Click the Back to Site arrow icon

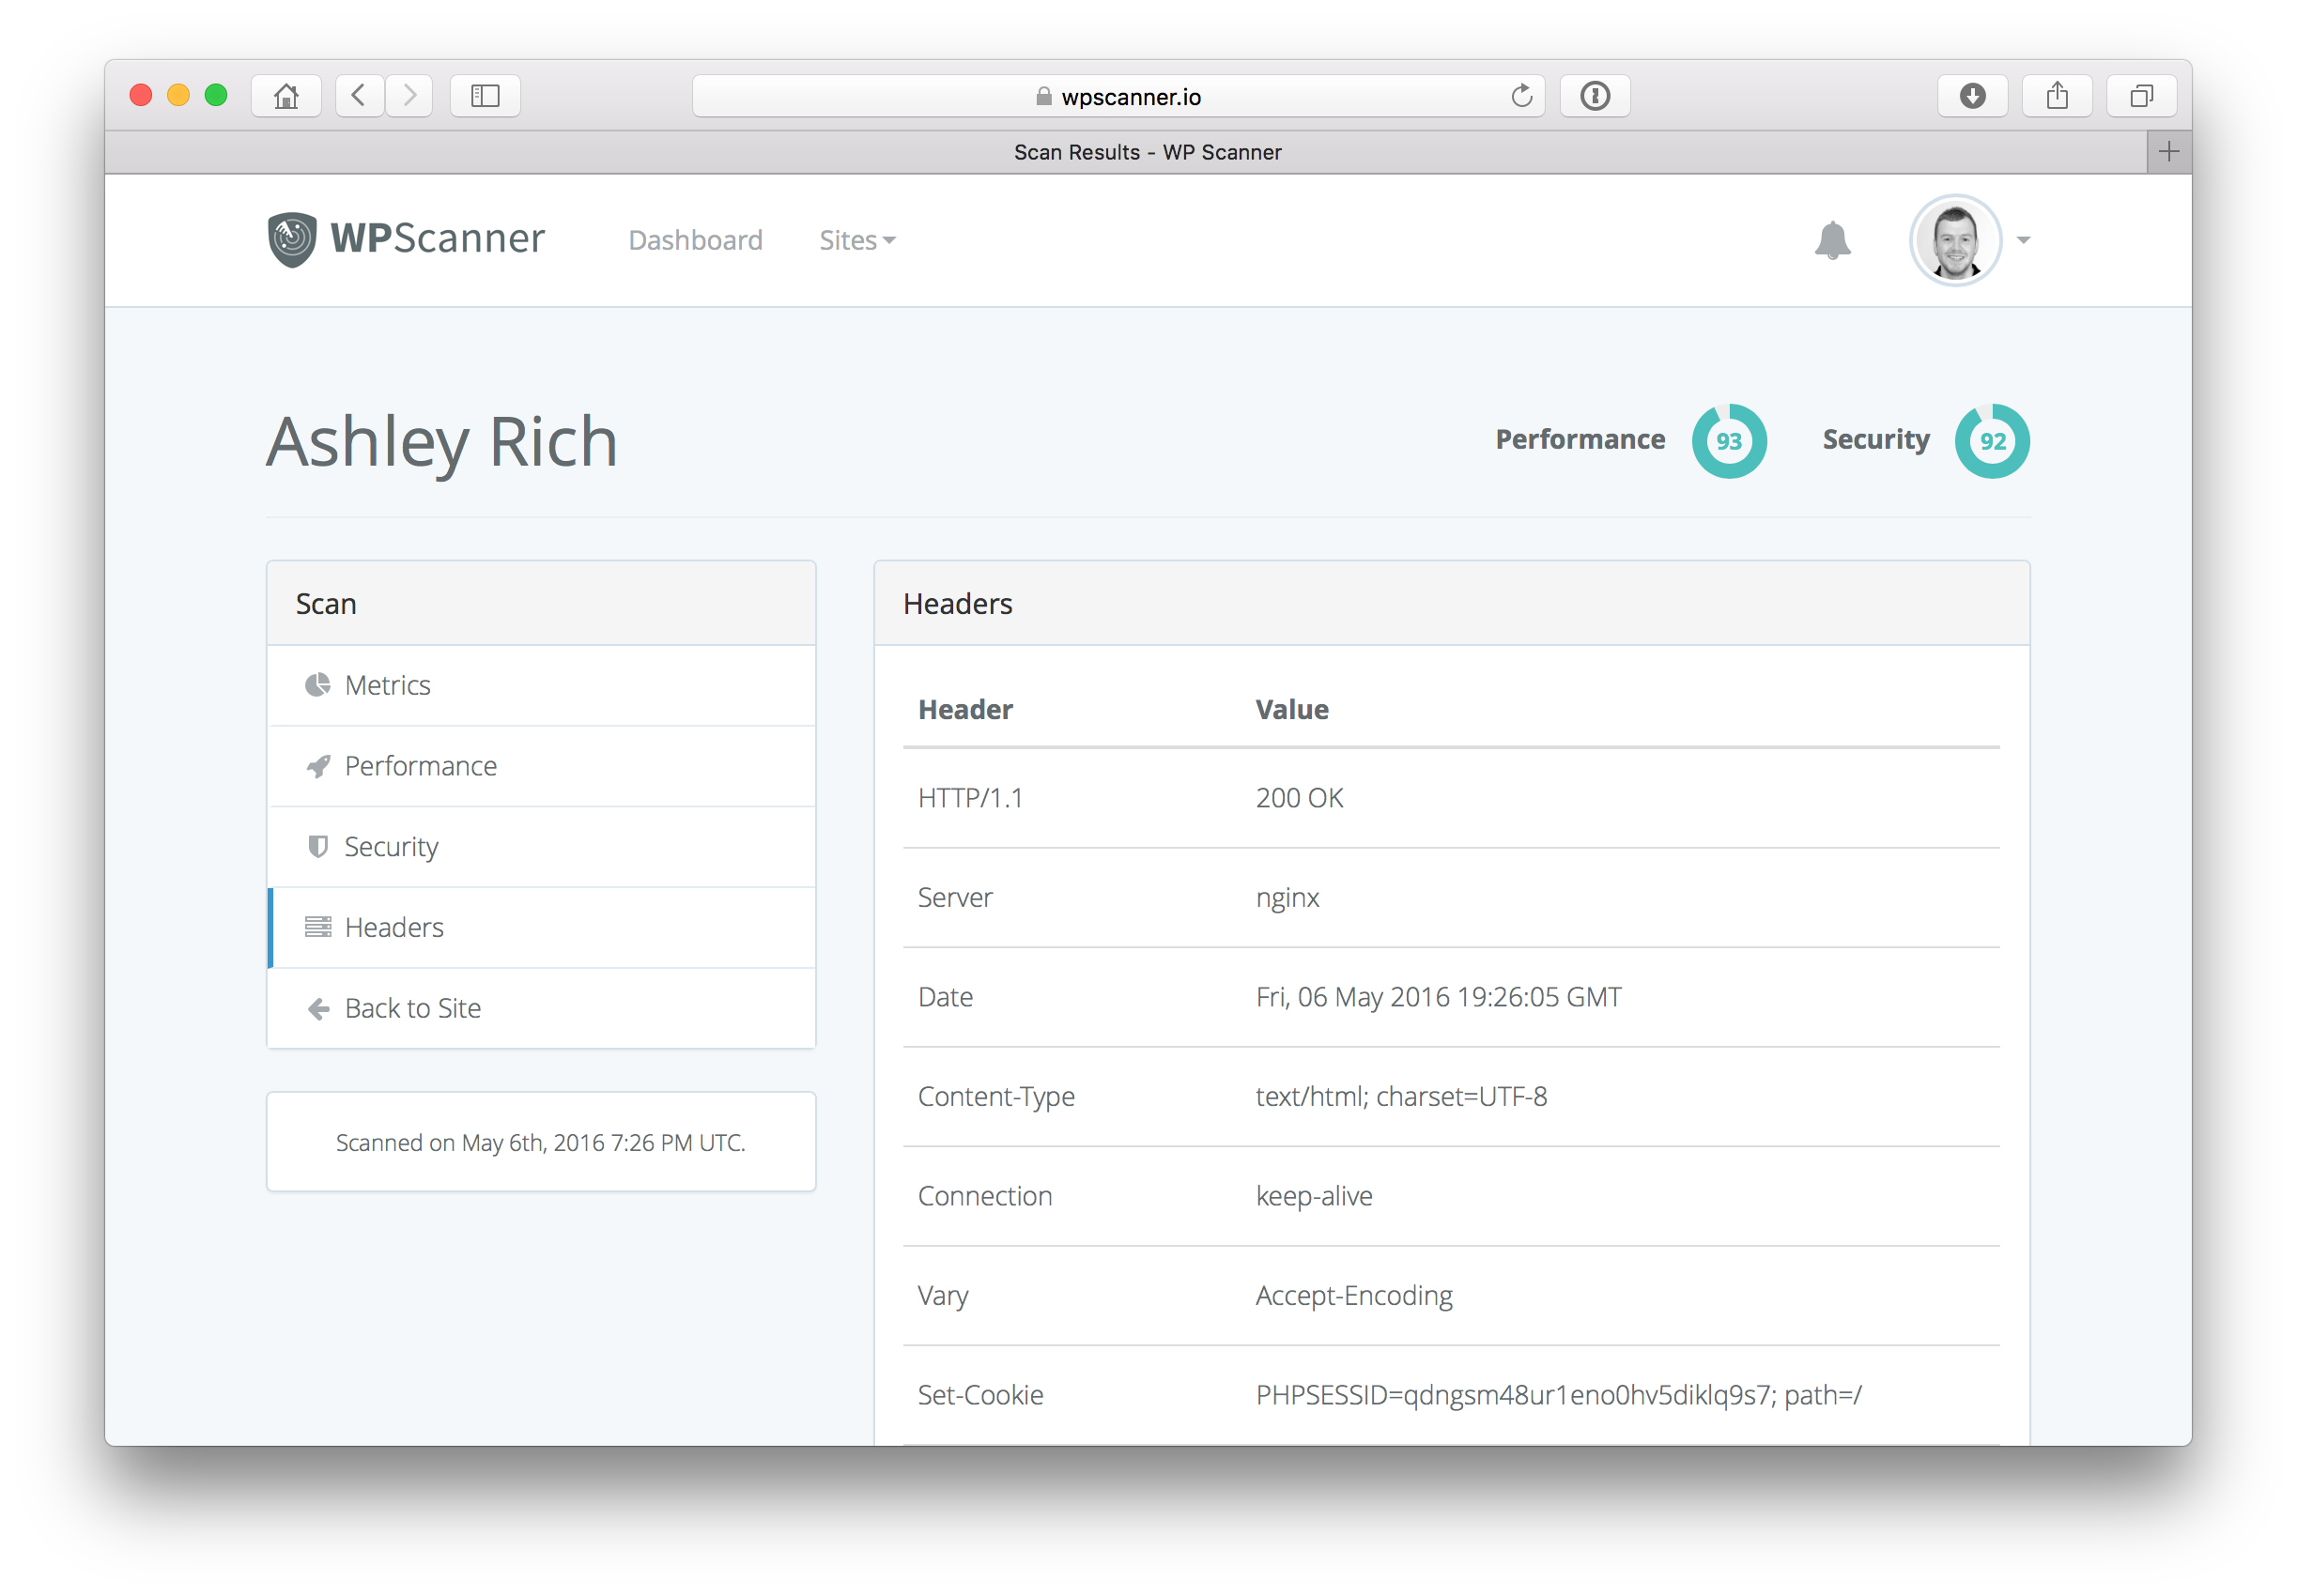pos(318,1009)
